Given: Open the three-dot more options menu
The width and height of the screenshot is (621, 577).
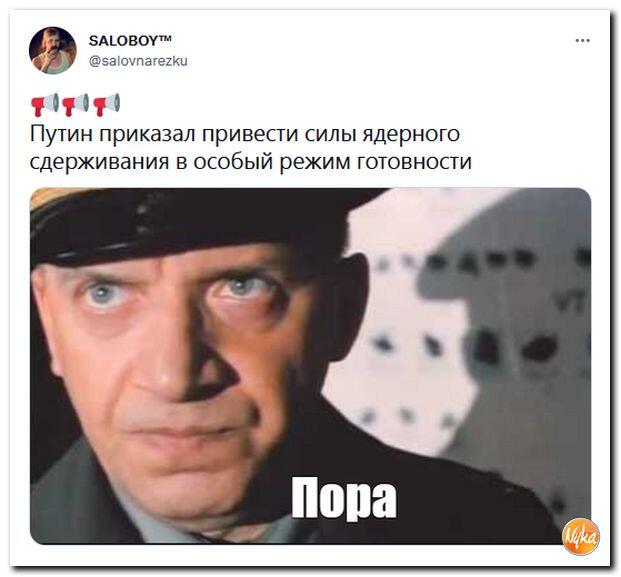Looking at the screenshot, I should pos(583,40).
